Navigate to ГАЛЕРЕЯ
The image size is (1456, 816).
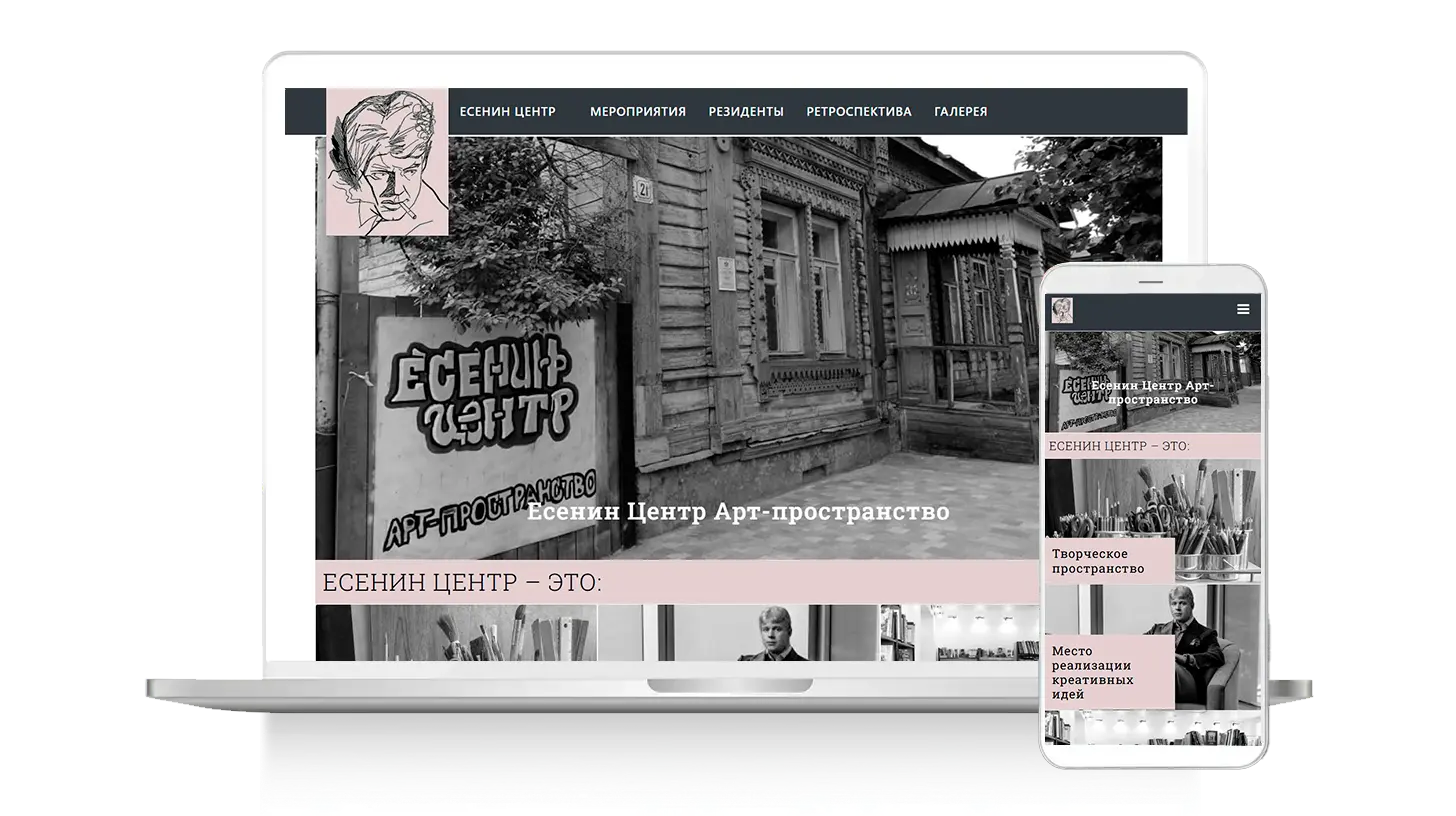click(x=960, y=112)
